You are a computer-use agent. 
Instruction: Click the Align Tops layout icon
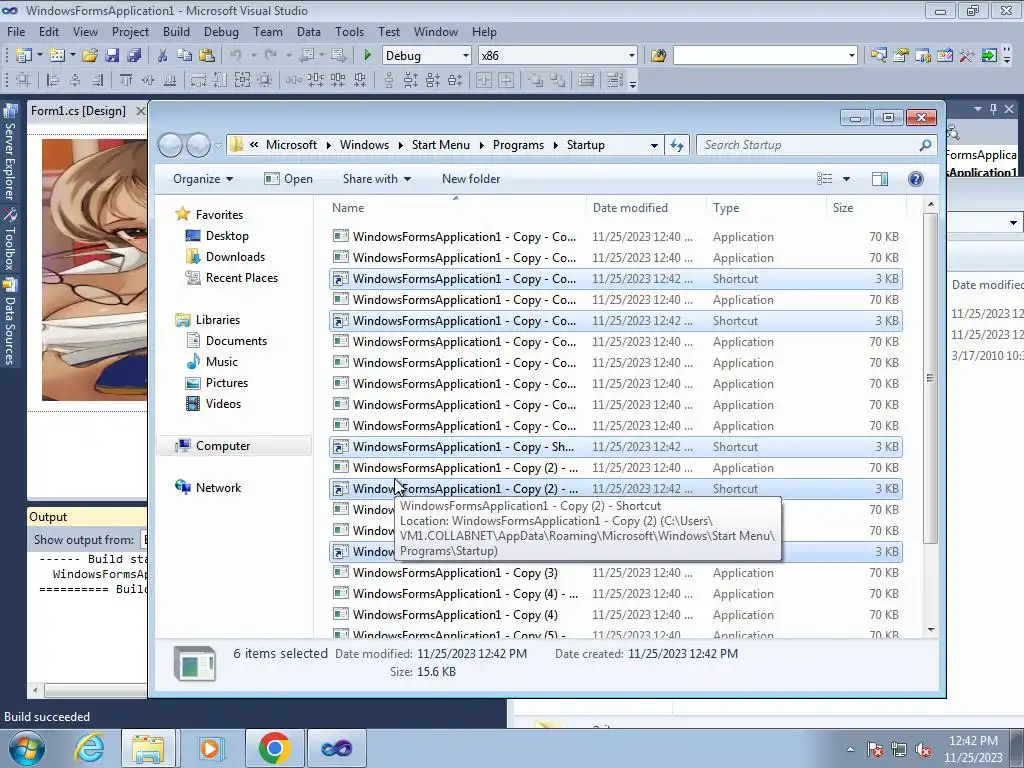126,80
